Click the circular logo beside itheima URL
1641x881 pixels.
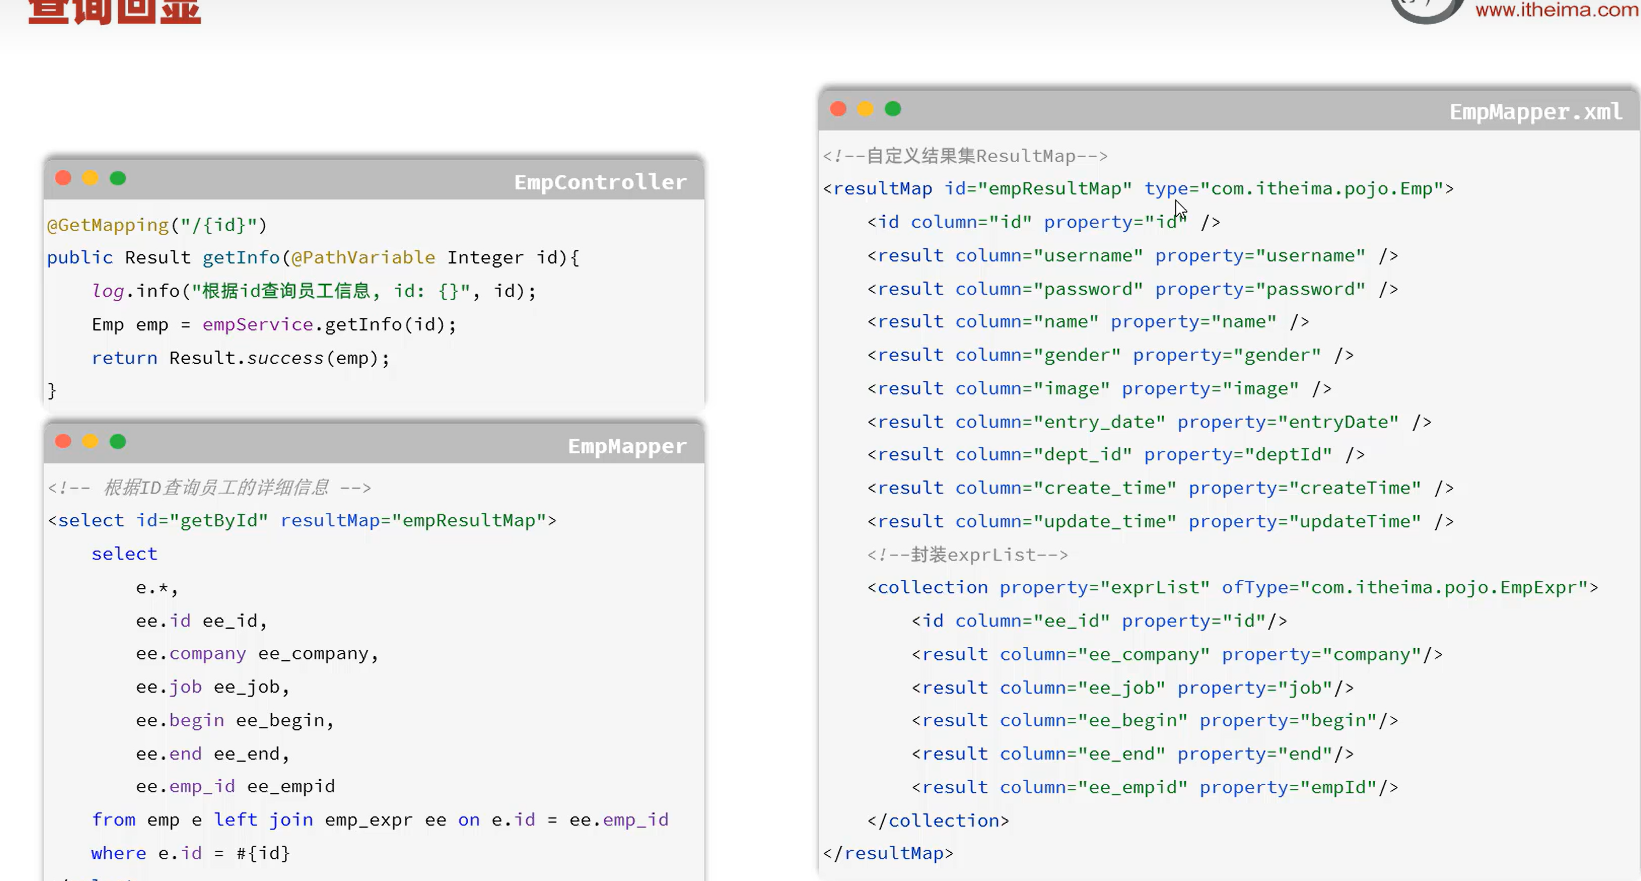pos(1426,8)
